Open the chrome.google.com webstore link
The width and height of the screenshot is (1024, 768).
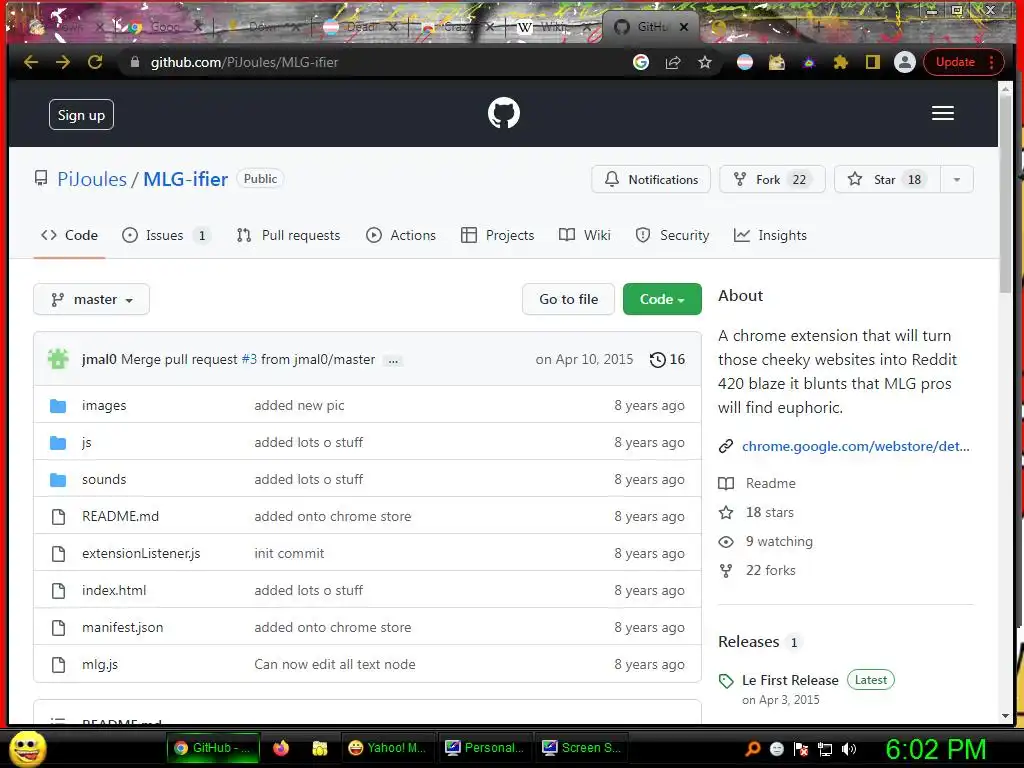tap(856, 446)
